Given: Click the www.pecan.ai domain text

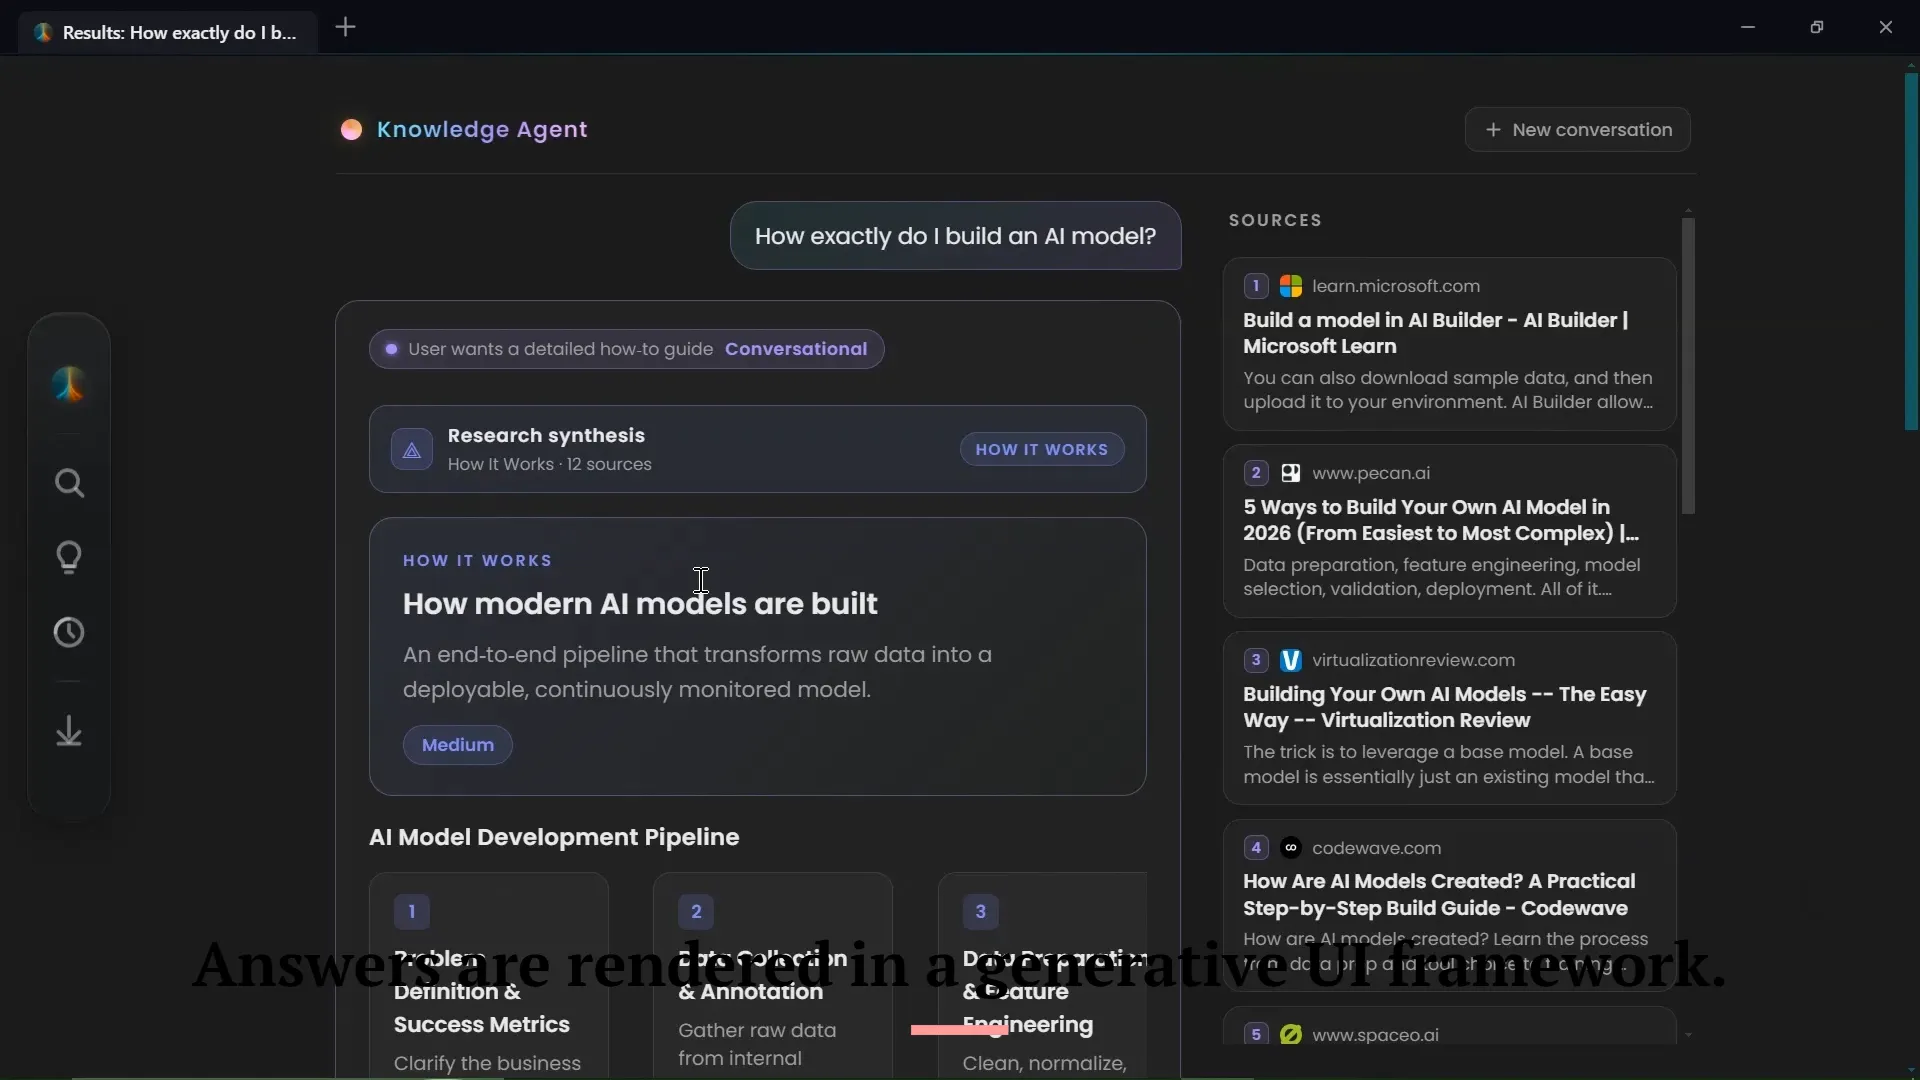Looking at the screenshot, I should click(x=1371, y=473).
